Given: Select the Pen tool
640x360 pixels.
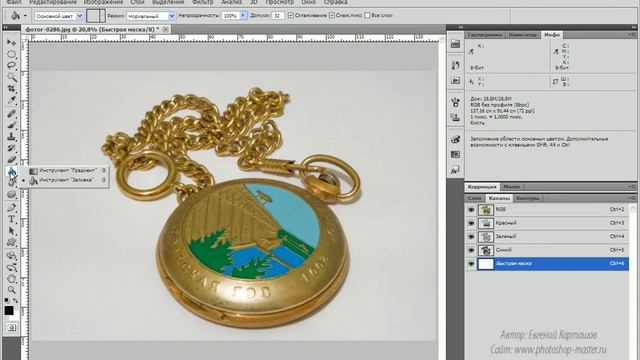Looking at the screenshot, I should (11, 208).
